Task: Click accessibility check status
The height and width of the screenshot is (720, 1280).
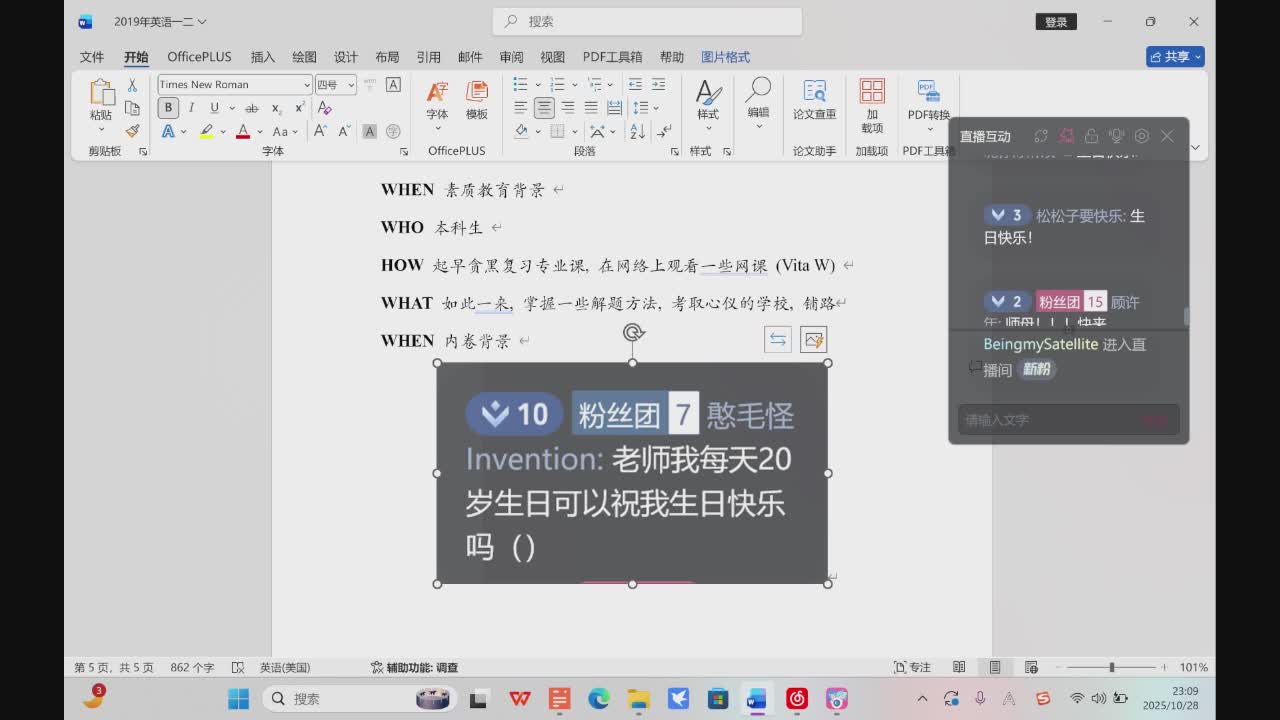Action: (414, 667)
